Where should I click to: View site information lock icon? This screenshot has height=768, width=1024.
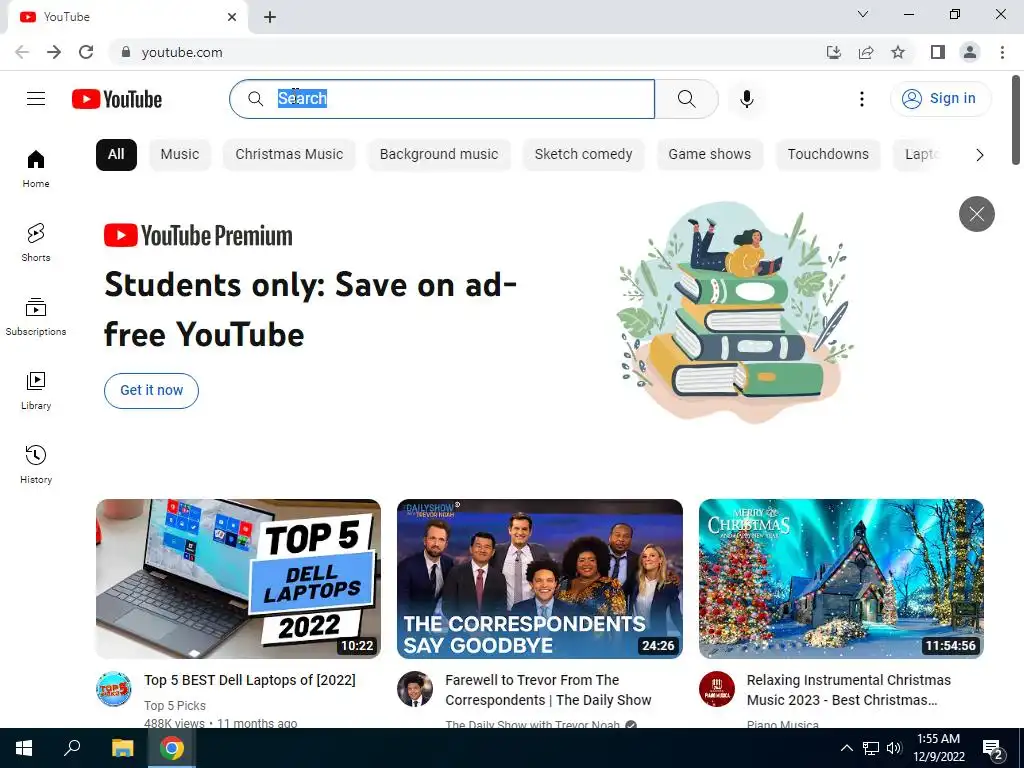click(126, 52)
